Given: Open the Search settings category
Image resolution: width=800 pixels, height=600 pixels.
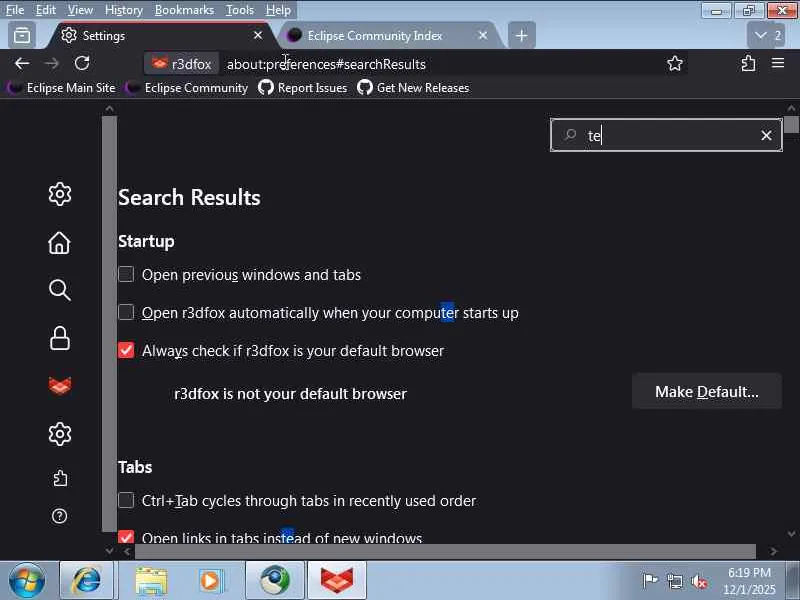Looking at the screenshot, I should point(60,290).
